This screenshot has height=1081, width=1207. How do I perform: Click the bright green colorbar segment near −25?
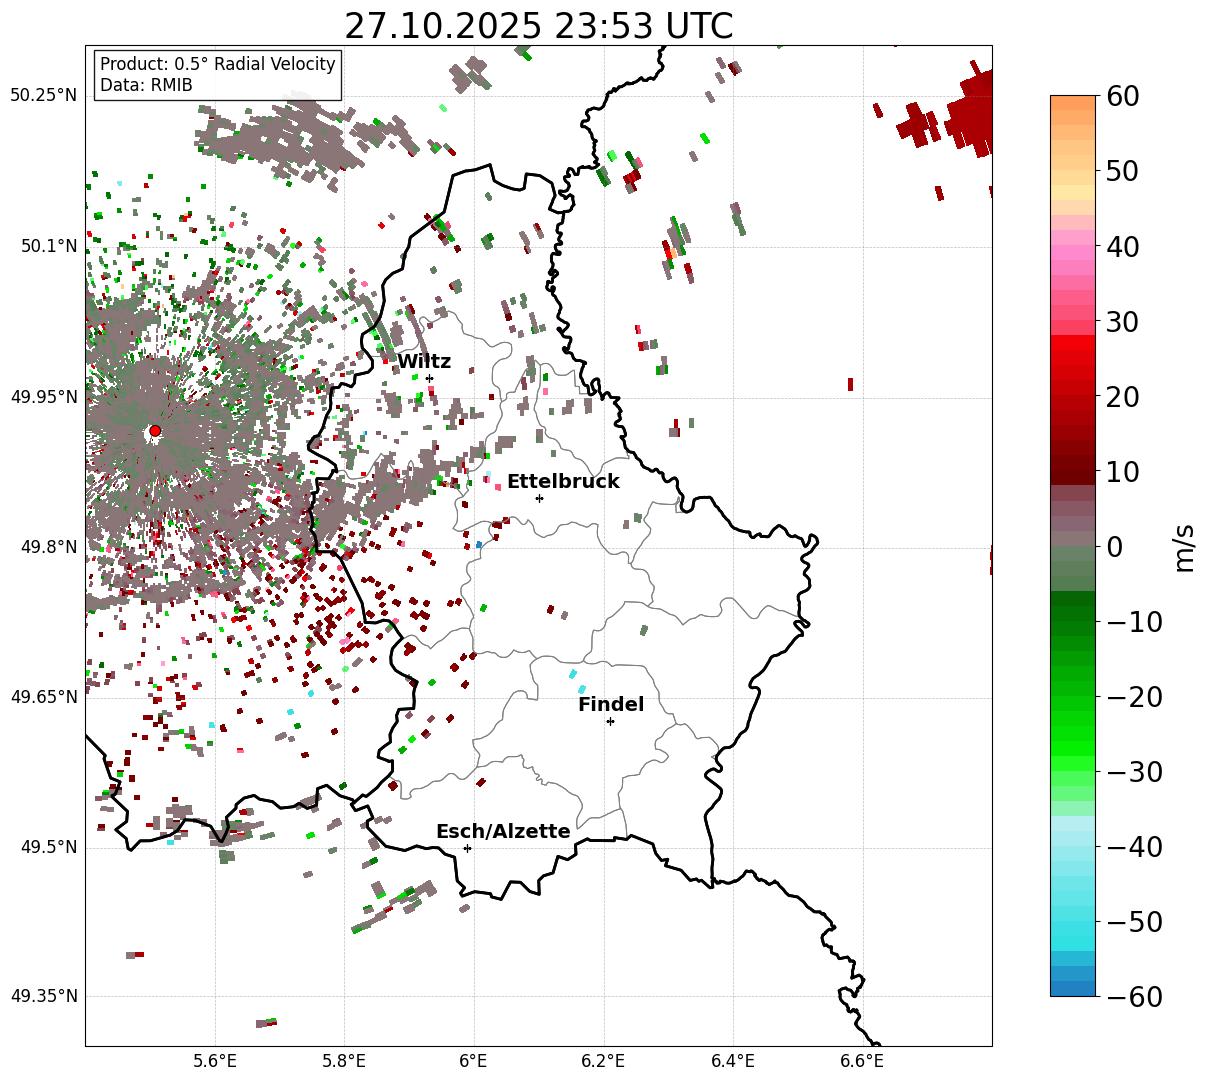pos(1073,733)
